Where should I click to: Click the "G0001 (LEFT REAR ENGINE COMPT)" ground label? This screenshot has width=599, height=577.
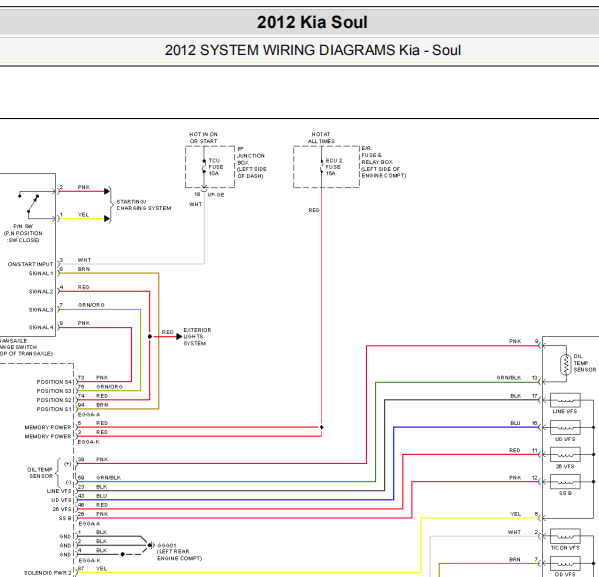[x=179, y=552]
